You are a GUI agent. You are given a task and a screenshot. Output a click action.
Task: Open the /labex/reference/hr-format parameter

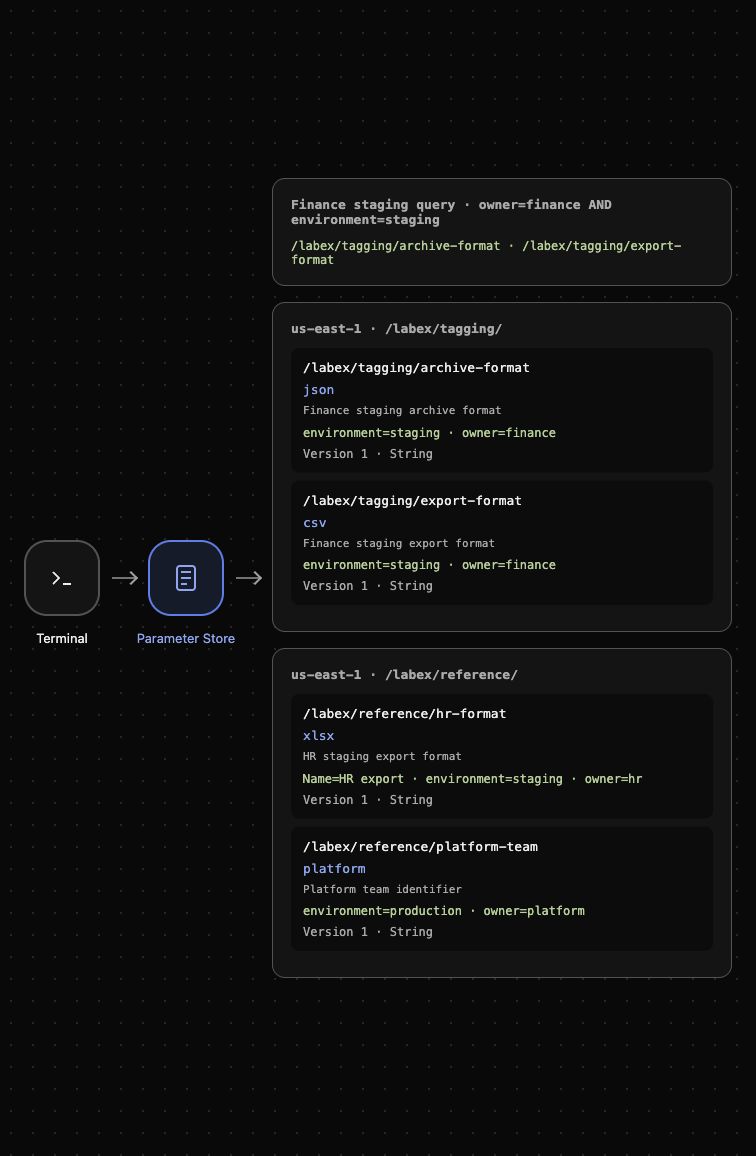coord(502,756)
